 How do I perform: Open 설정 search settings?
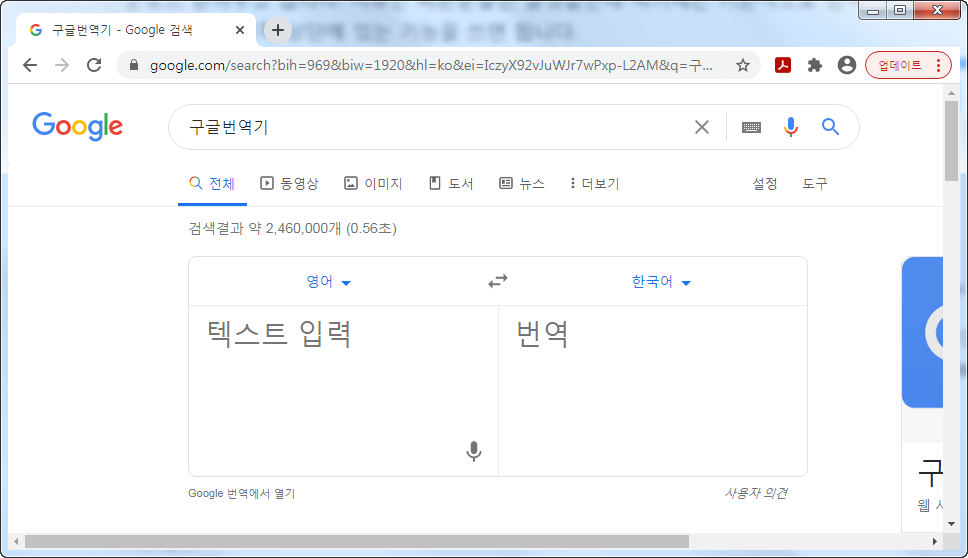click(765, 183)
